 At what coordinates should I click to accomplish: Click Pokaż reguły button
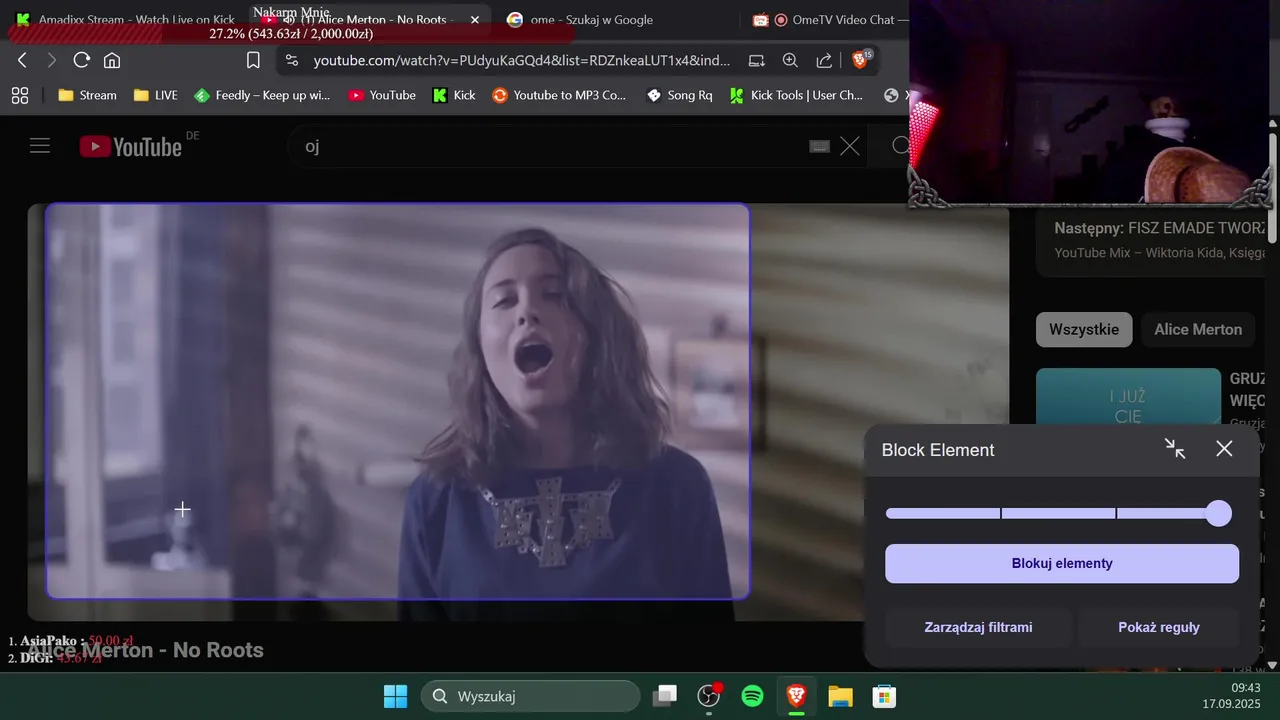tap(1158, 627)
